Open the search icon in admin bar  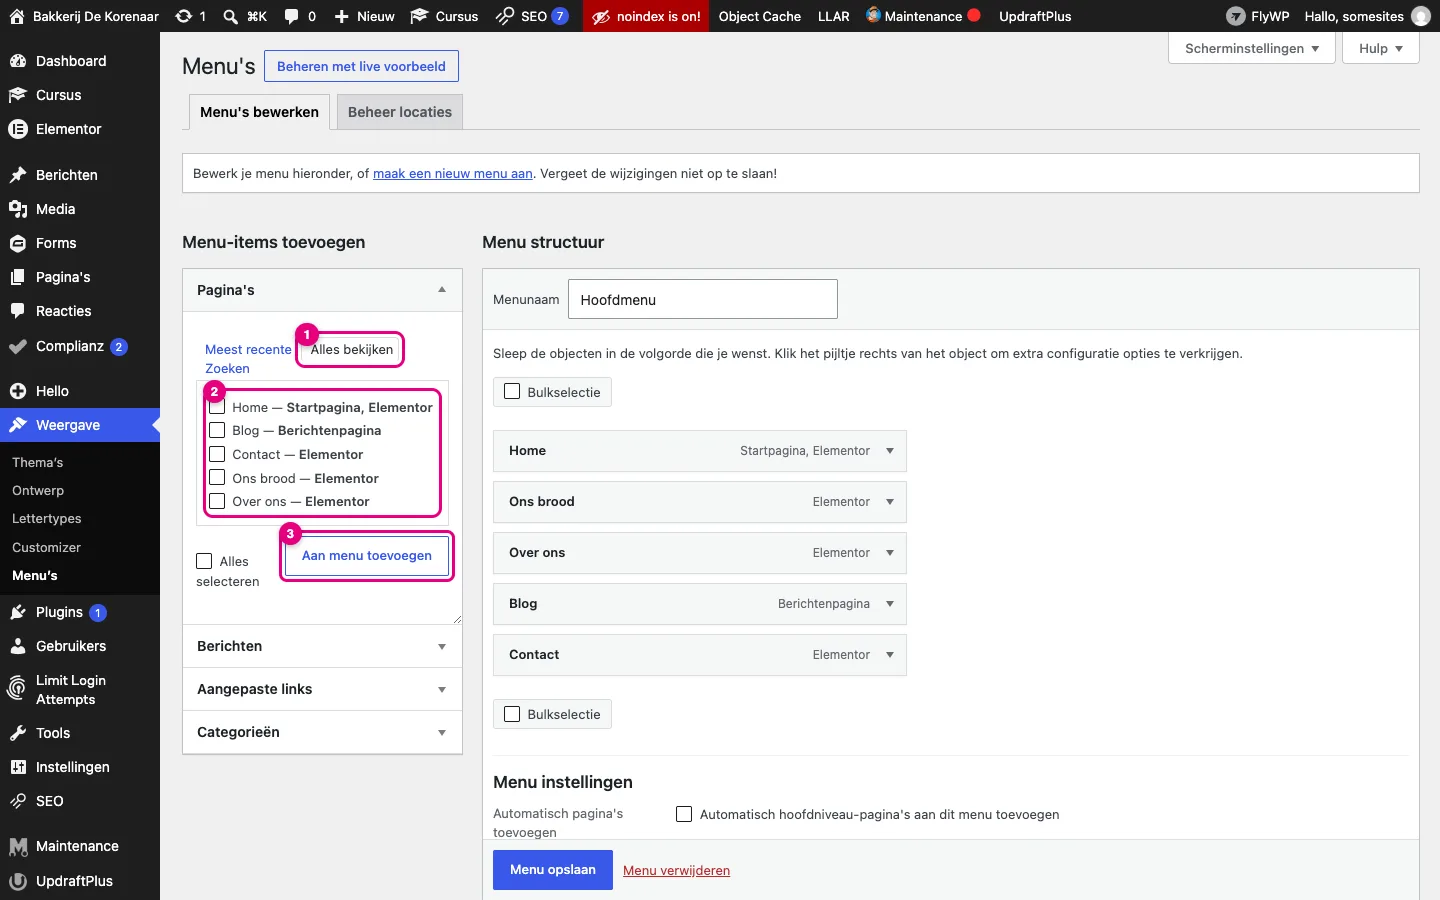[x=231, y=16]
